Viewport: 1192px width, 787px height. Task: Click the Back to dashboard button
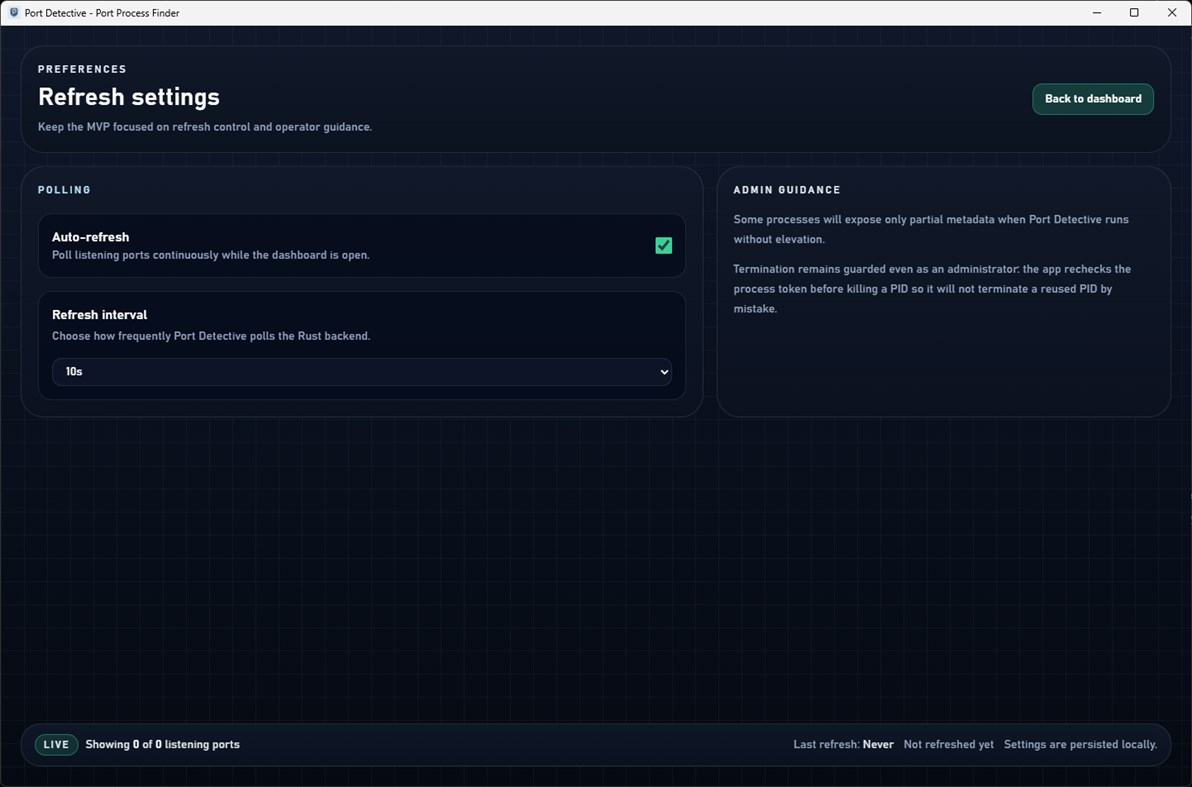1092,99
